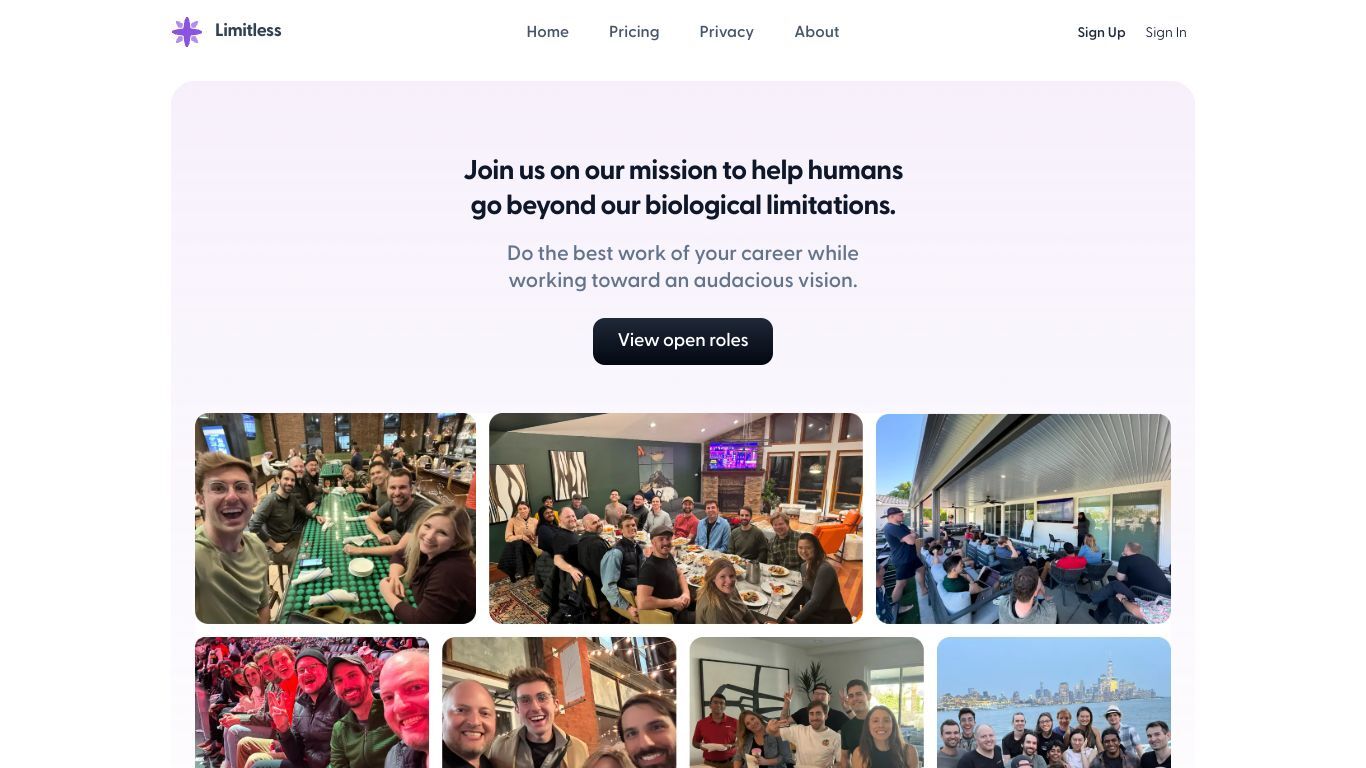Open the string lights selfie photo
The width and height of the screenshot is (1366, 768).
pyautogui.click(x=559, y=702)
